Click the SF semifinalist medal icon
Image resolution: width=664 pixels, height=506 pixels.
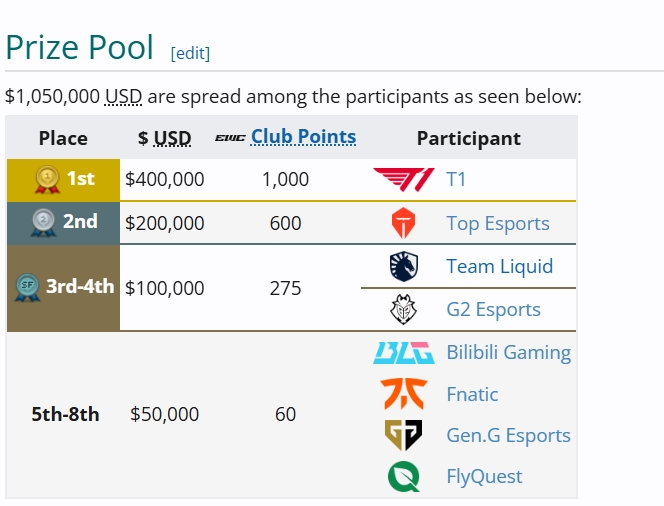(28, 287)
